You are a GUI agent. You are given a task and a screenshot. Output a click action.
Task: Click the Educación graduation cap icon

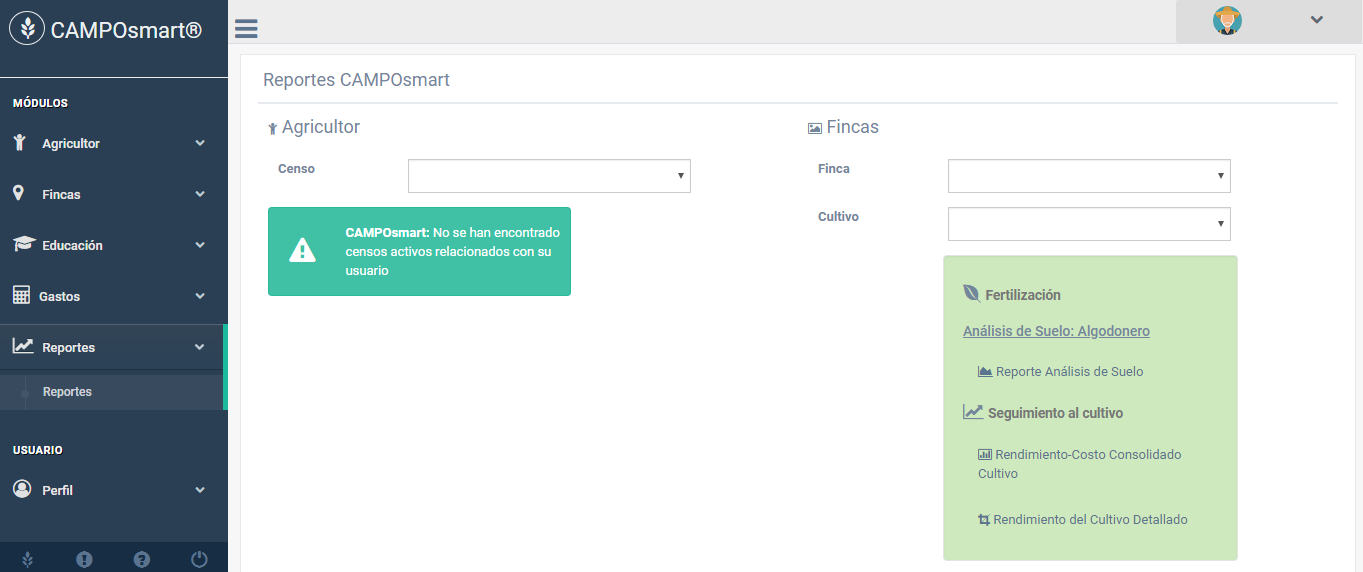[23, 244]
